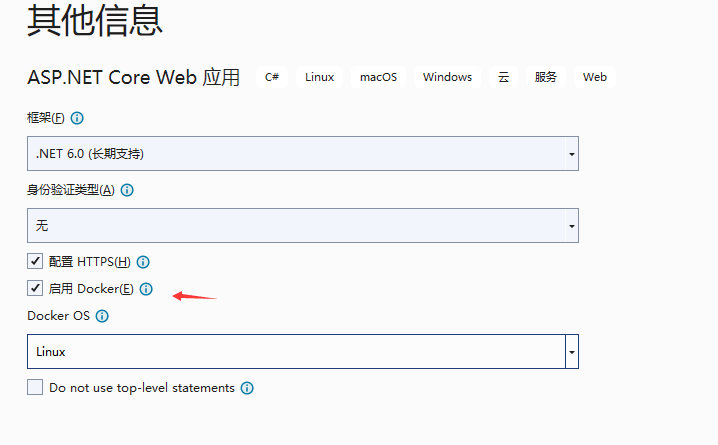The height and width of the screenshot is (445, 718).
Task: Click ASP.NET Core Web 应用 title
Action: click(x=134, y=77)
